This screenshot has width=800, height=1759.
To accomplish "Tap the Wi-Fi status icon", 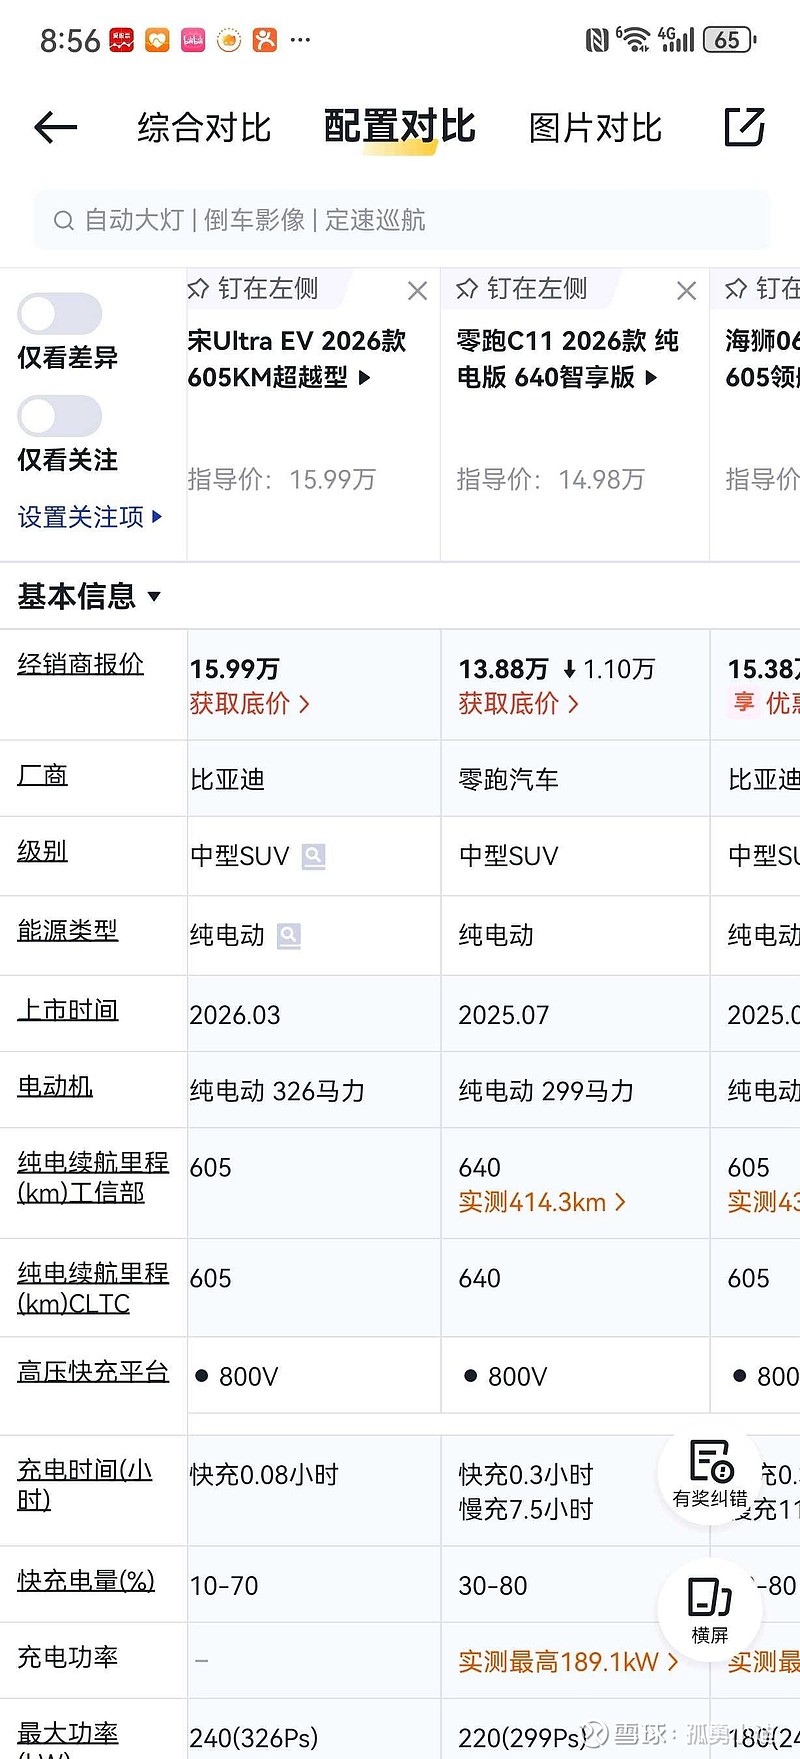I will (x=633, y=39).
